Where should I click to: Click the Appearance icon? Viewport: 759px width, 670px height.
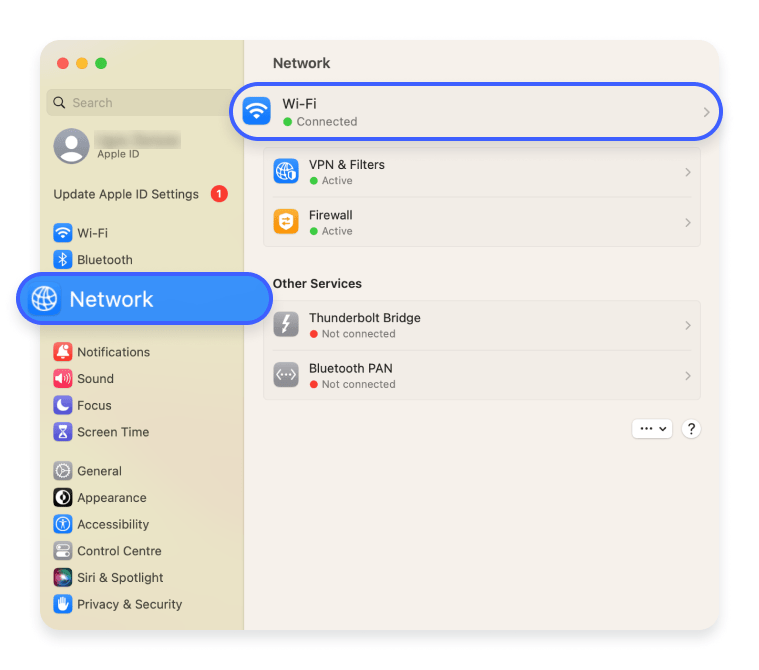62,497
